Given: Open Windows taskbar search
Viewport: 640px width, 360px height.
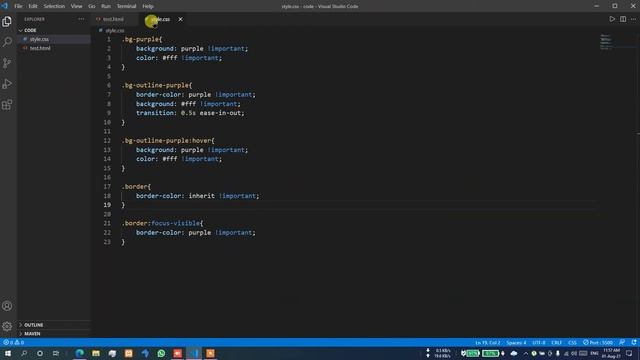Looking at the screenshot, I should click(24, 353).
